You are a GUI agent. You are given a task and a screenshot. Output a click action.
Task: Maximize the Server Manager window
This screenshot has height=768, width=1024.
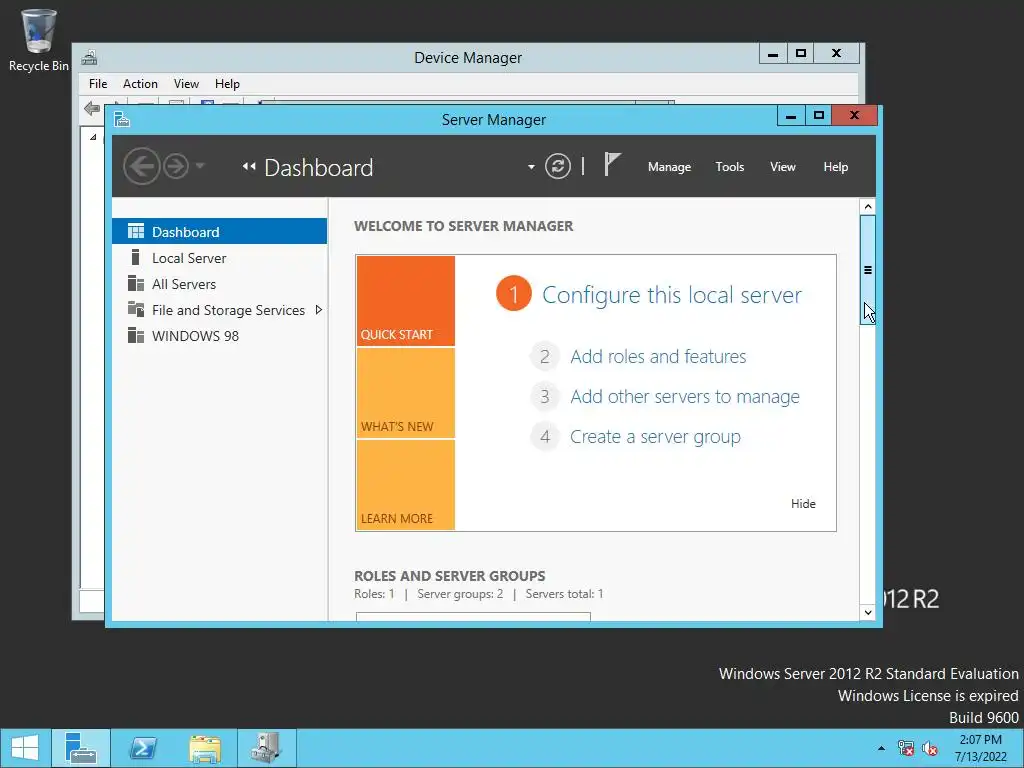(x=819, y=116)
